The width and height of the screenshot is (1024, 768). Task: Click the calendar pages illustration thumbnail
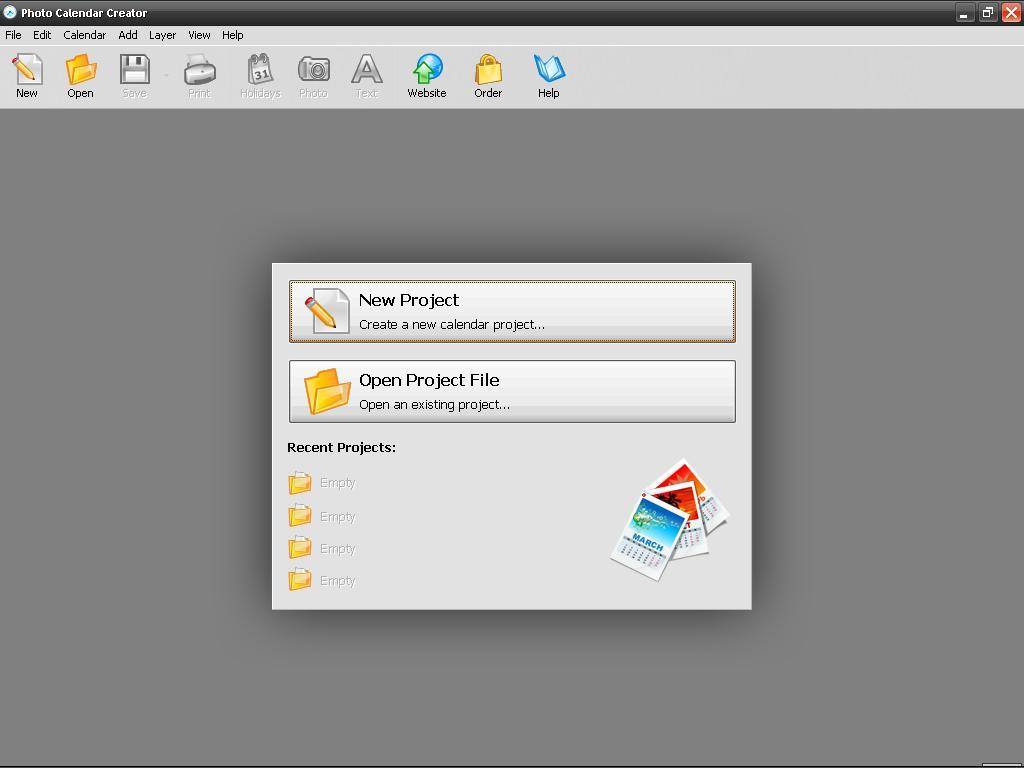tap(670, 519)
